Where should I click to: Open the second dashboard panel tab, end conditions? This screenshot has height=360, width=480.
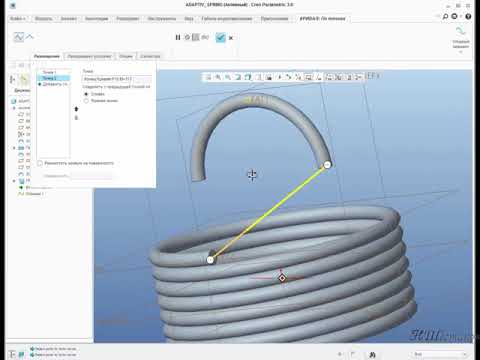pyautogui.click(x=89, y=56)
